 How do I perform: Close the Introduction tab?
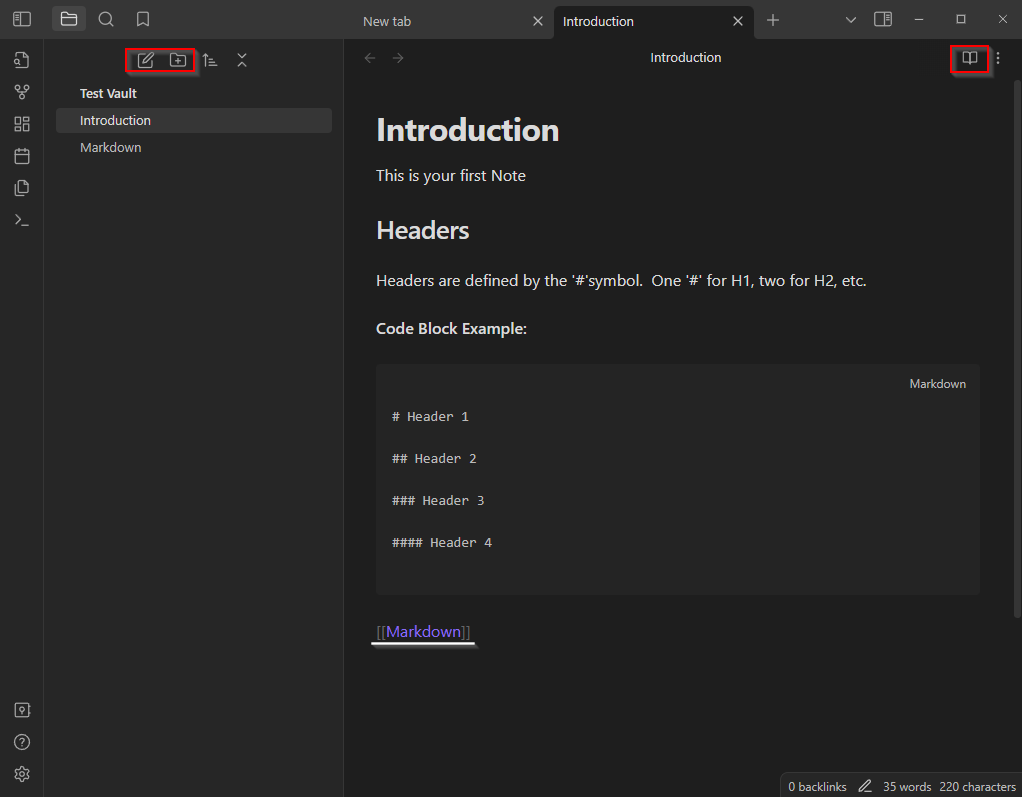point(738,22)
